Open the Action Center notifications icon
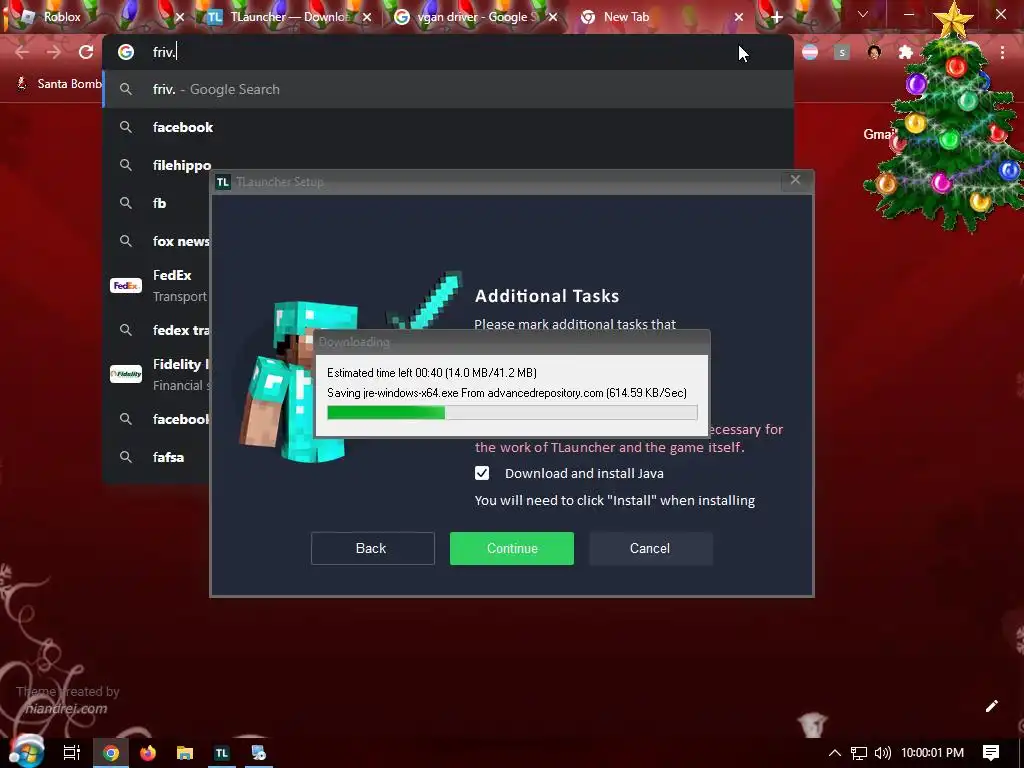Screen dimensions: 1024x768 [991, 753]
